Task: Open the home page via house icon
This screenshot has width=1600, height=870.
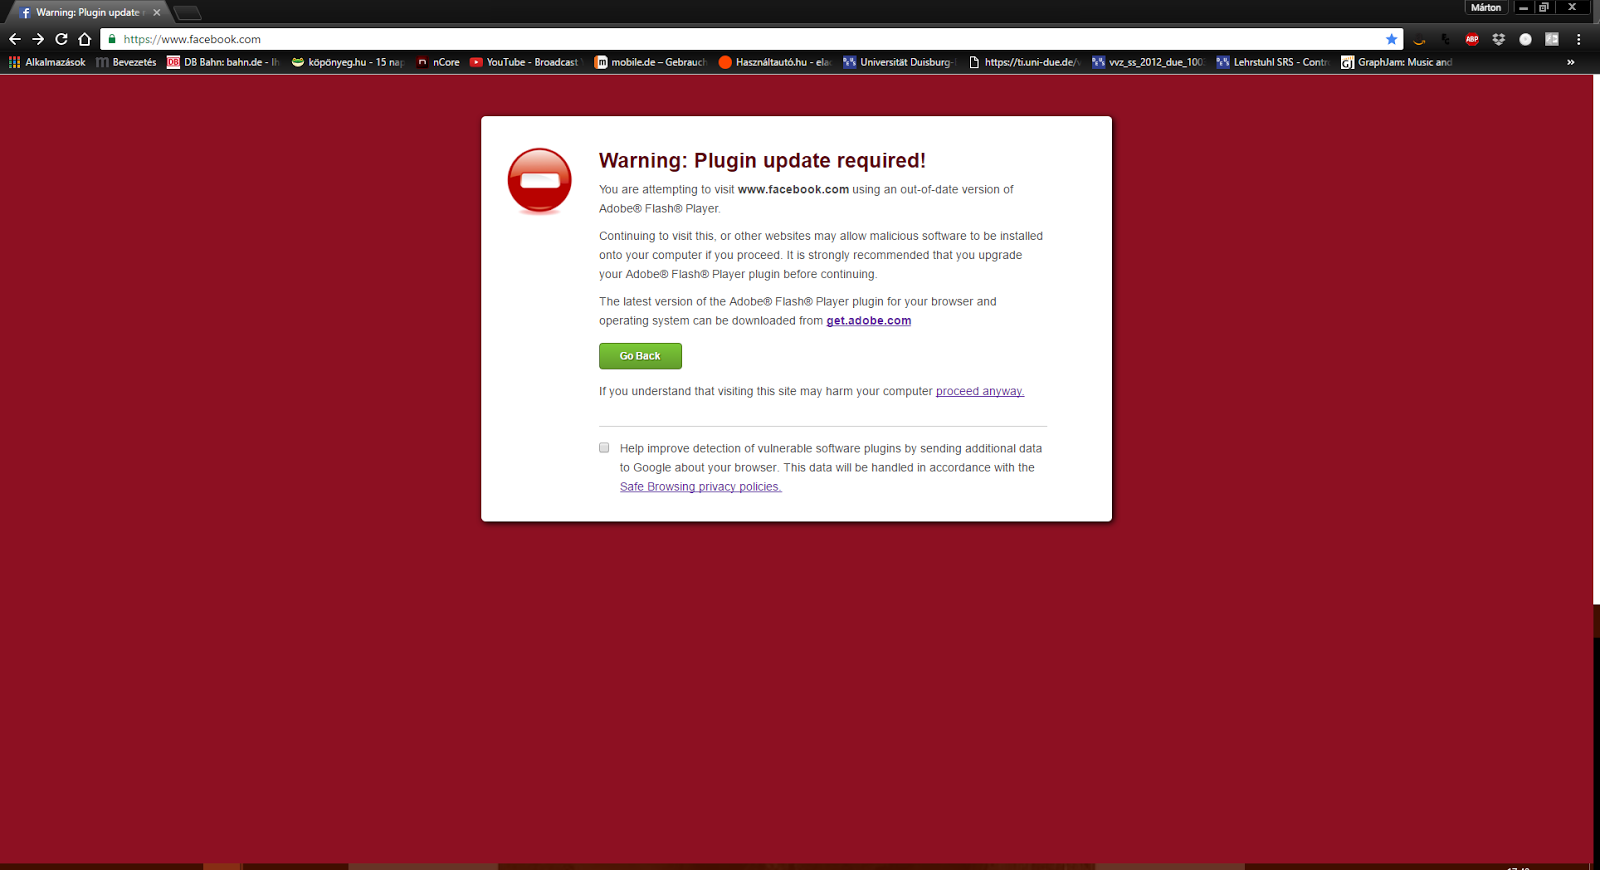Action: [x=85, y=39]
